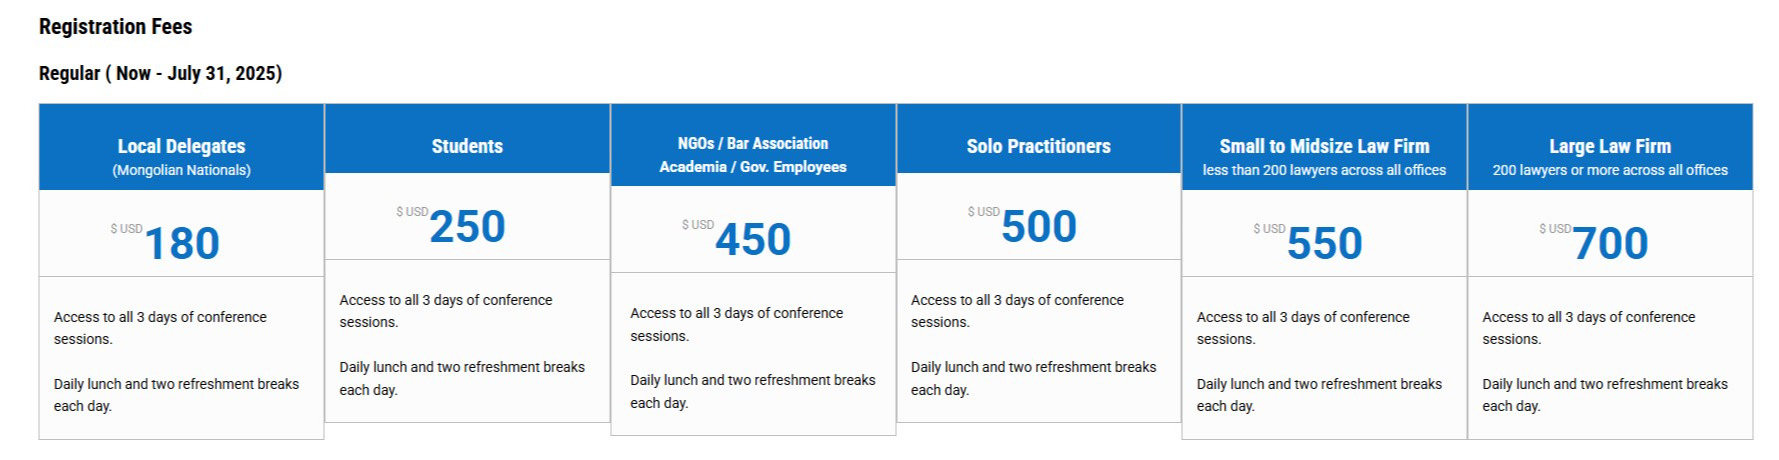1779x460 pixels.
Task: Click the Regular (Now - July 31, 2025) subheading
Action: (x=160, y=73)
